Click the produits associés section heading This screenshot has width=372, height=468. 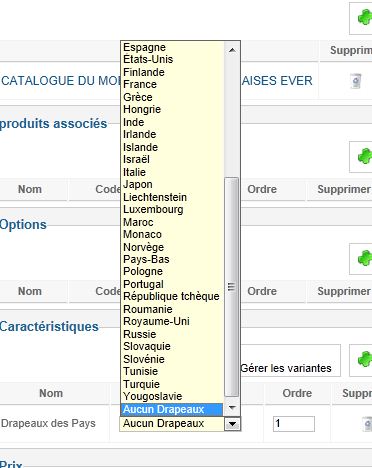tap(54, 124)
